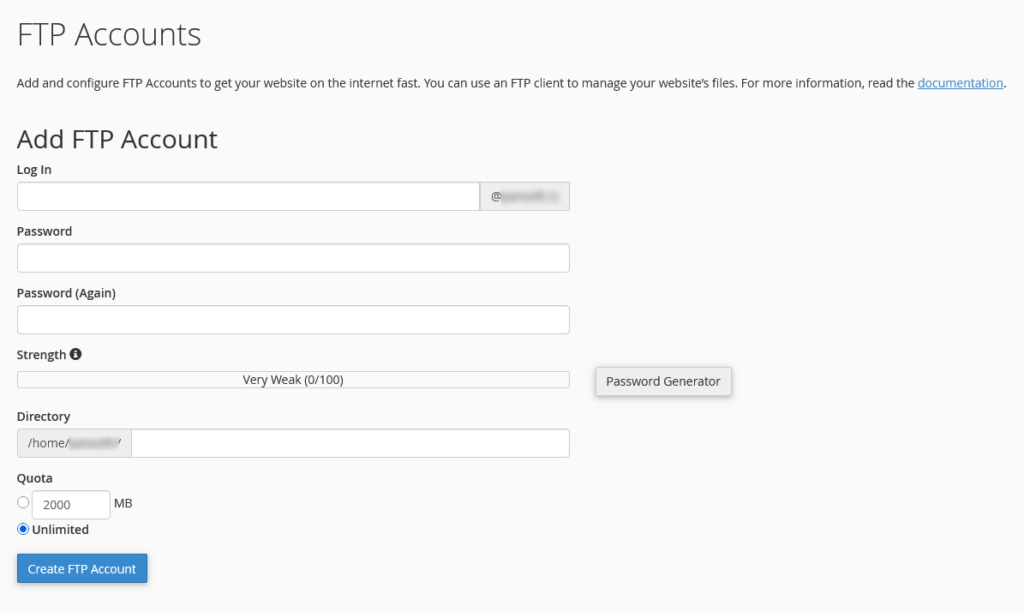The height and width of the screenshot is (612, 1024).
Task: Open the Password Generator
Action: (663, 381)
